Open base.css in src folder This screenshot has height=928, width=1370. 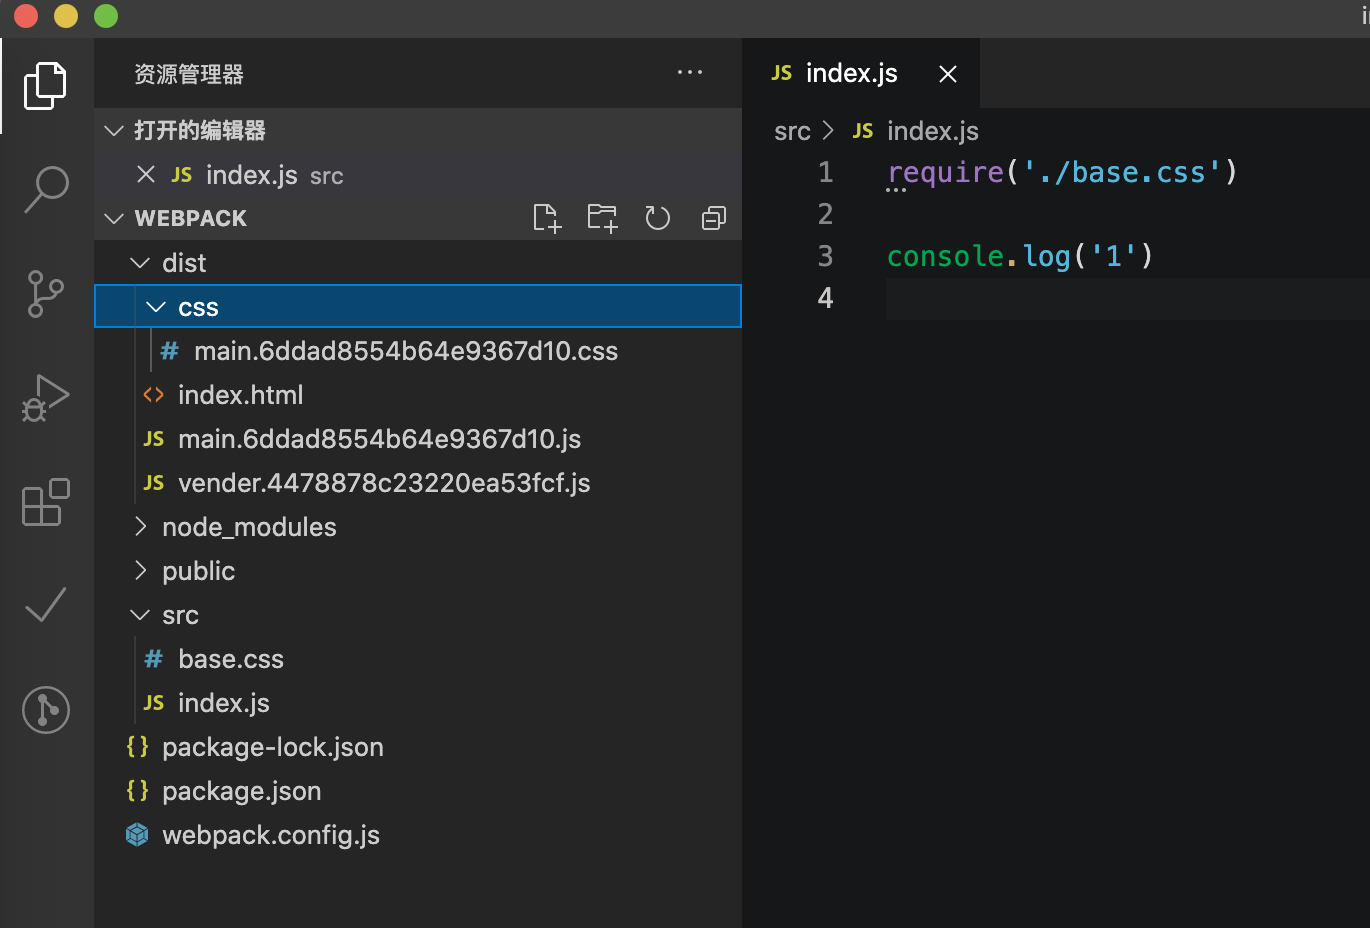coord(418,659)
